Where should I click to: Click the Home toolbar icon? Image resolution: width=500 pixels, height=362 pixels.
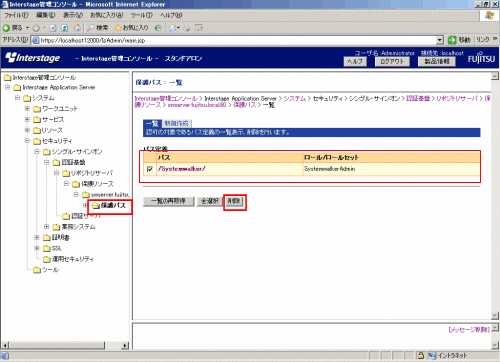coord(77,28)
